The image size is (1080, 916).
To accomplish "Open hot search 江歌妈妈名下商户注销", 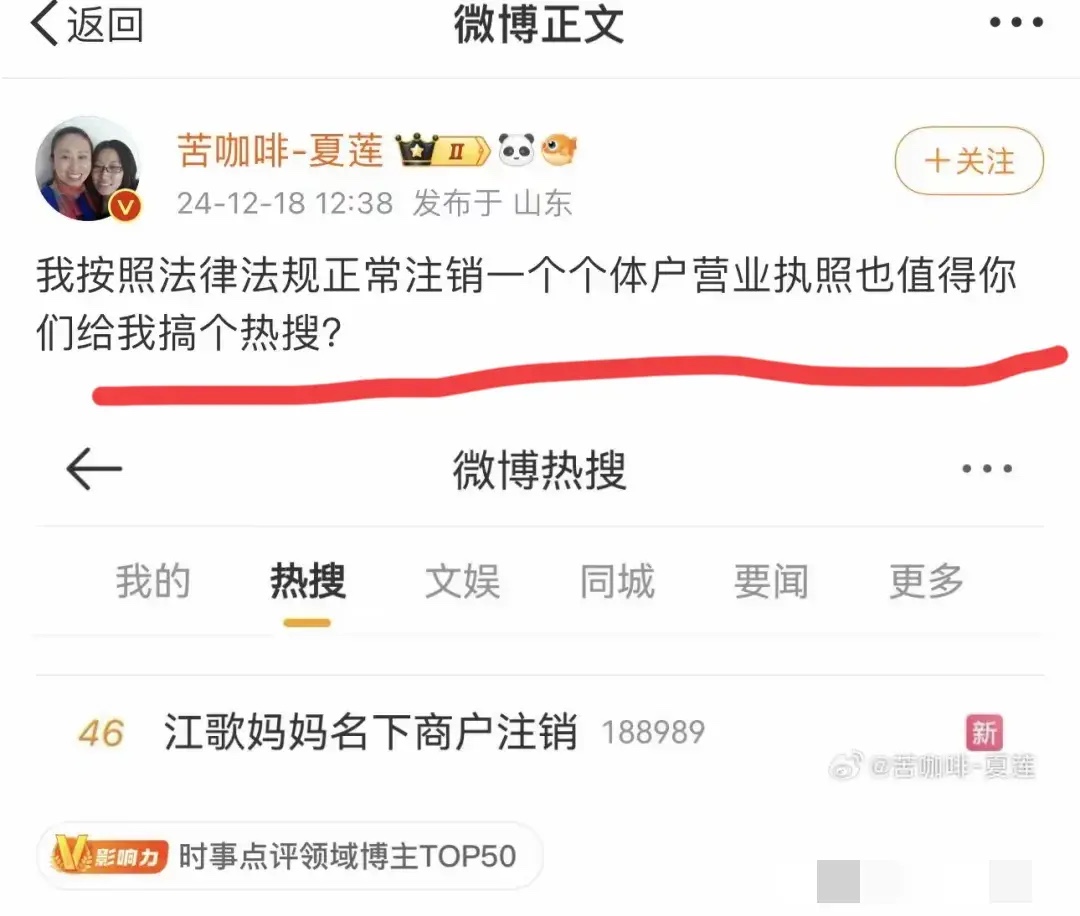I will [371, 731].
